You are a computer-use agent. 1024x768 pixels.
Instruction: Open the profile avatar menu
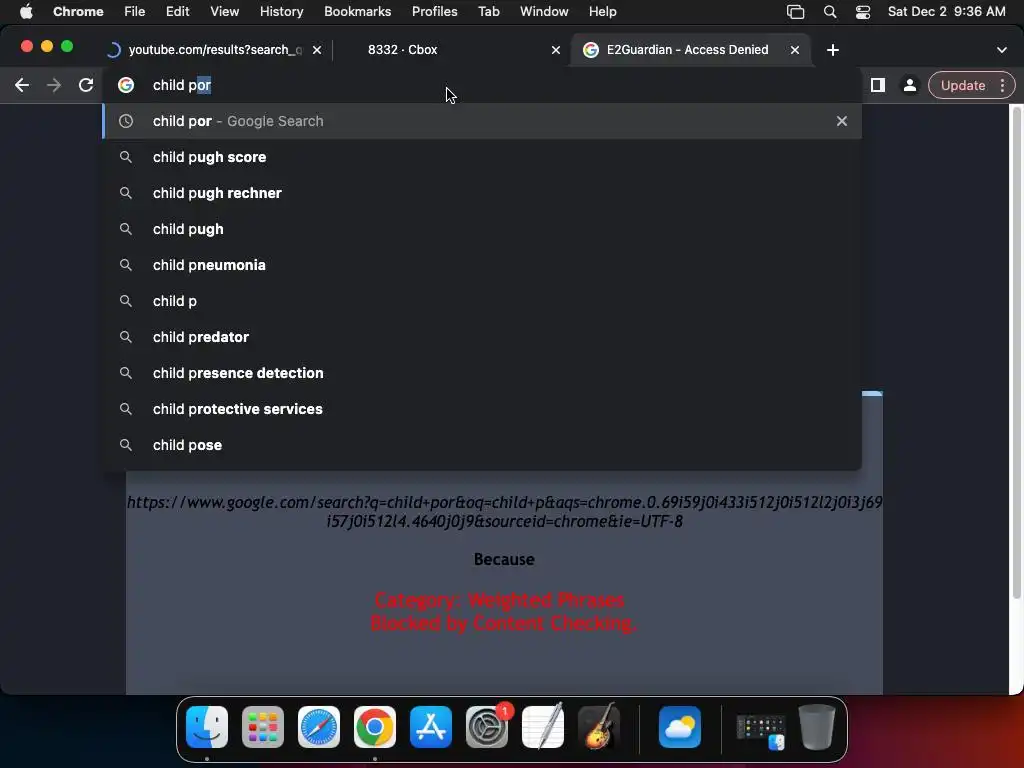909,86
